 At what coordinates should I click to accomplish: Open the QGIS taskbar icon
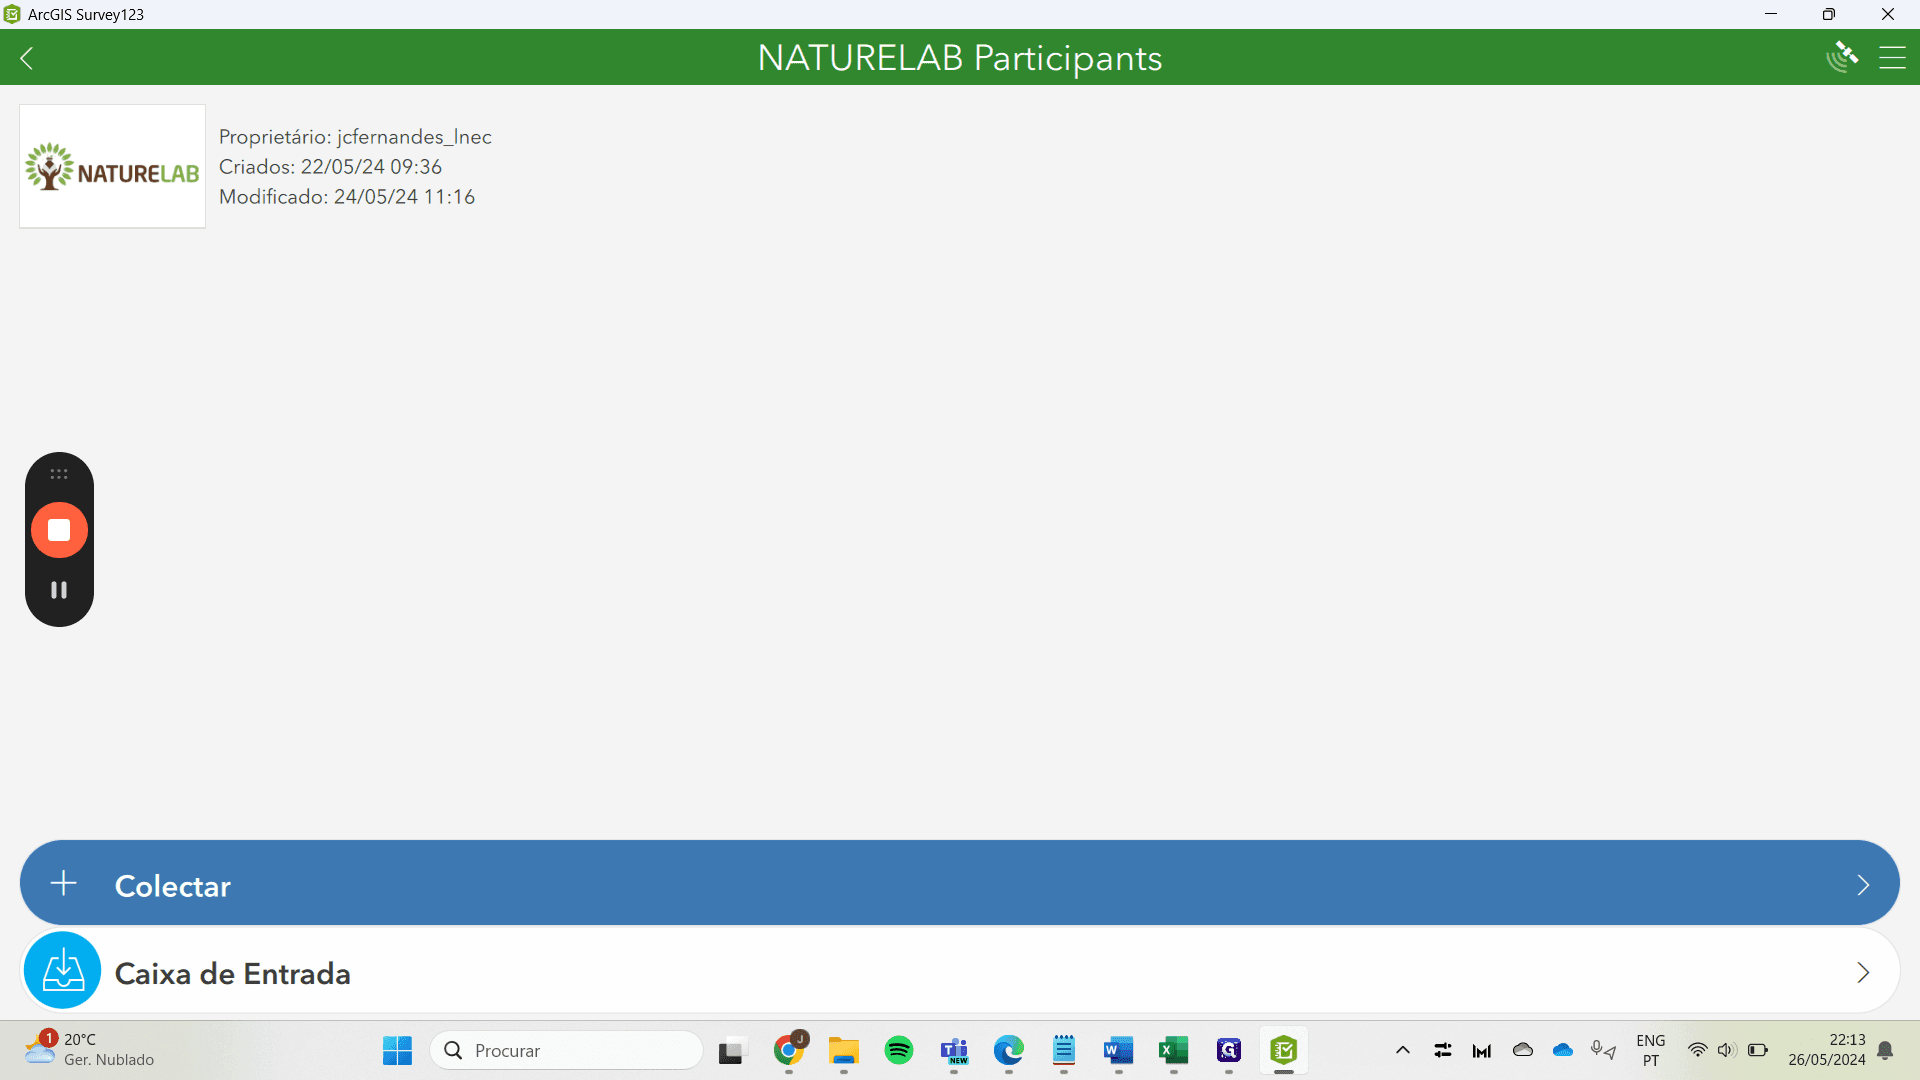click(x=1229, y=1051)
